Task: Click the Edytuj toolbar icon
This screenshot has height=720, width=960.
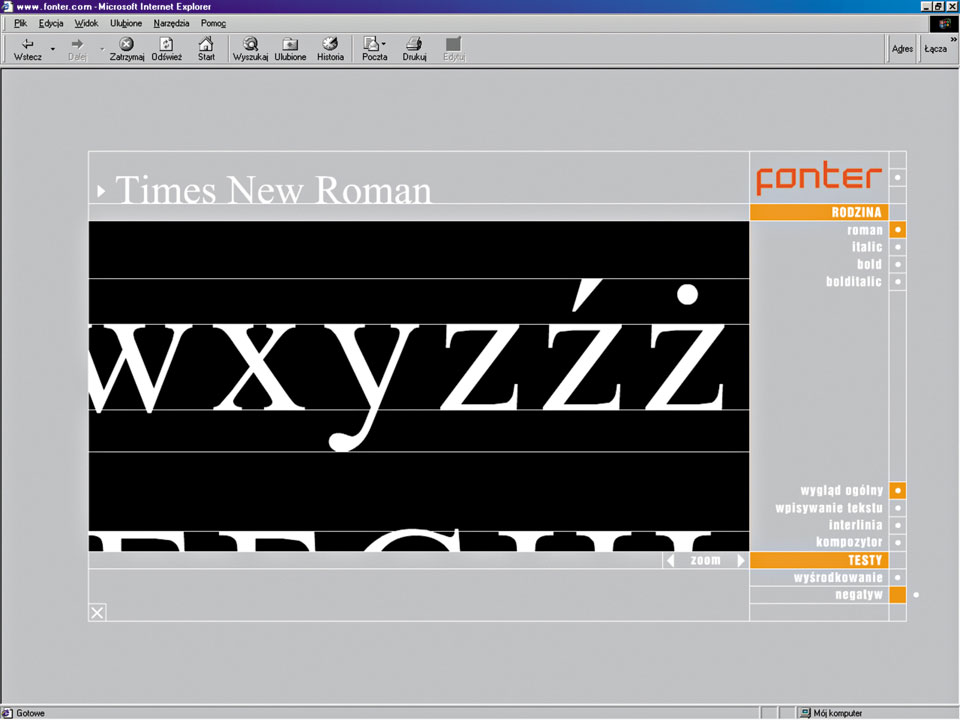Action: (x=453, y=43)
